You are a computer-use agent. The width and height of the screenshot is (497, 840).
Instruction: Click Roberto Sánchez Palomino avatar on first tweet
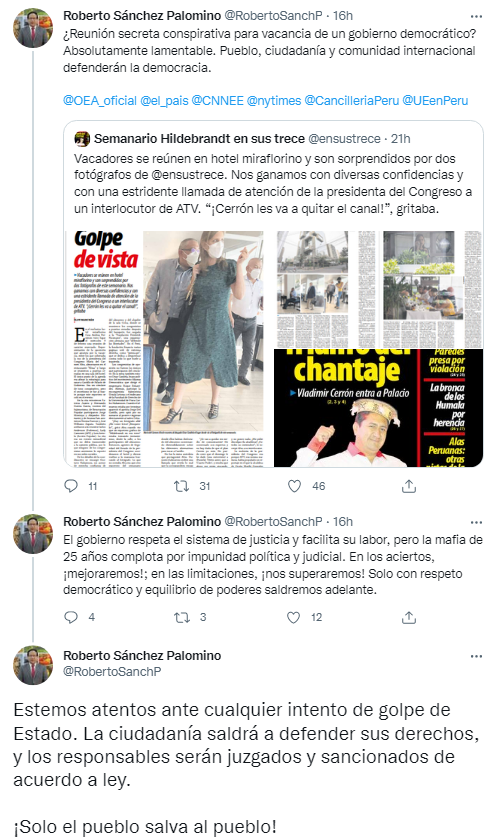tap(33, 28)
